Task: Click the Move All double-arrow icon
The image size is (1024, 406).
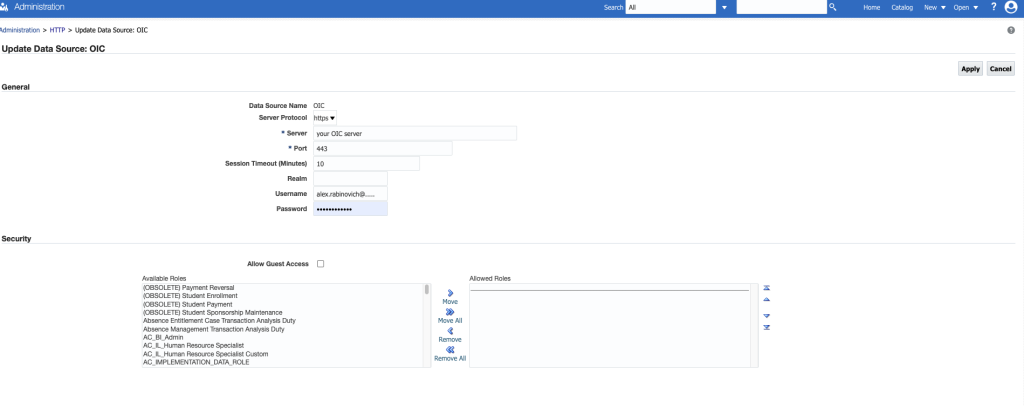Action: pos(450,312)
